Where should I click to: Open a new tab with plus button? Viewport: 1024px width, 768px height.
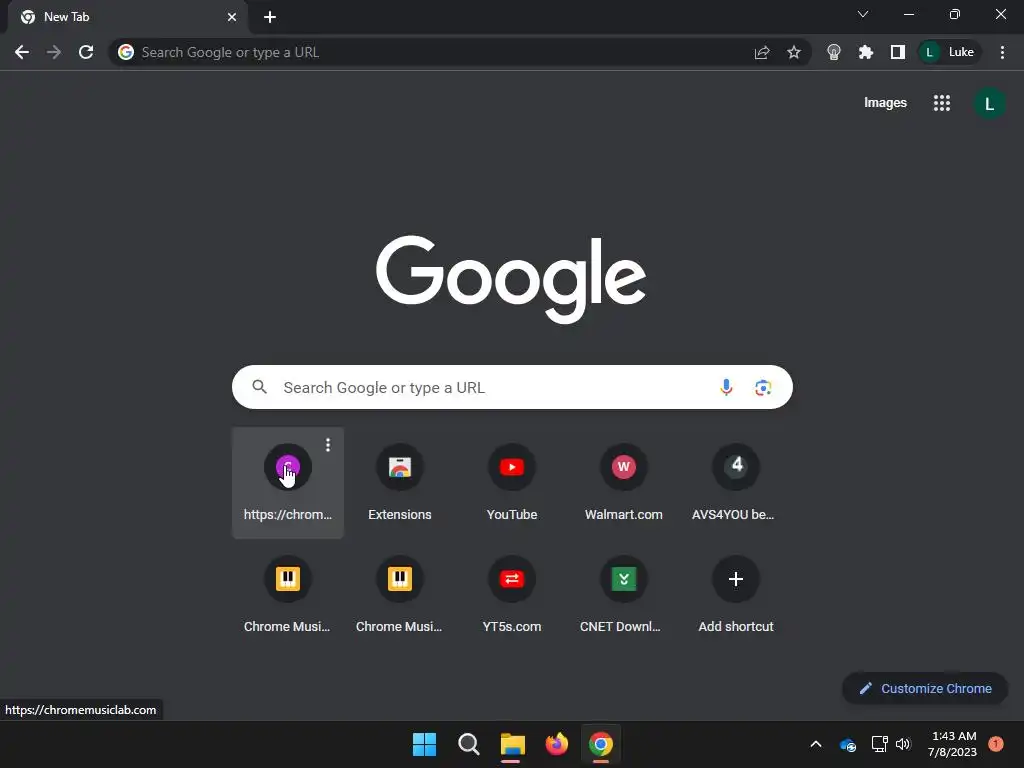270,17
